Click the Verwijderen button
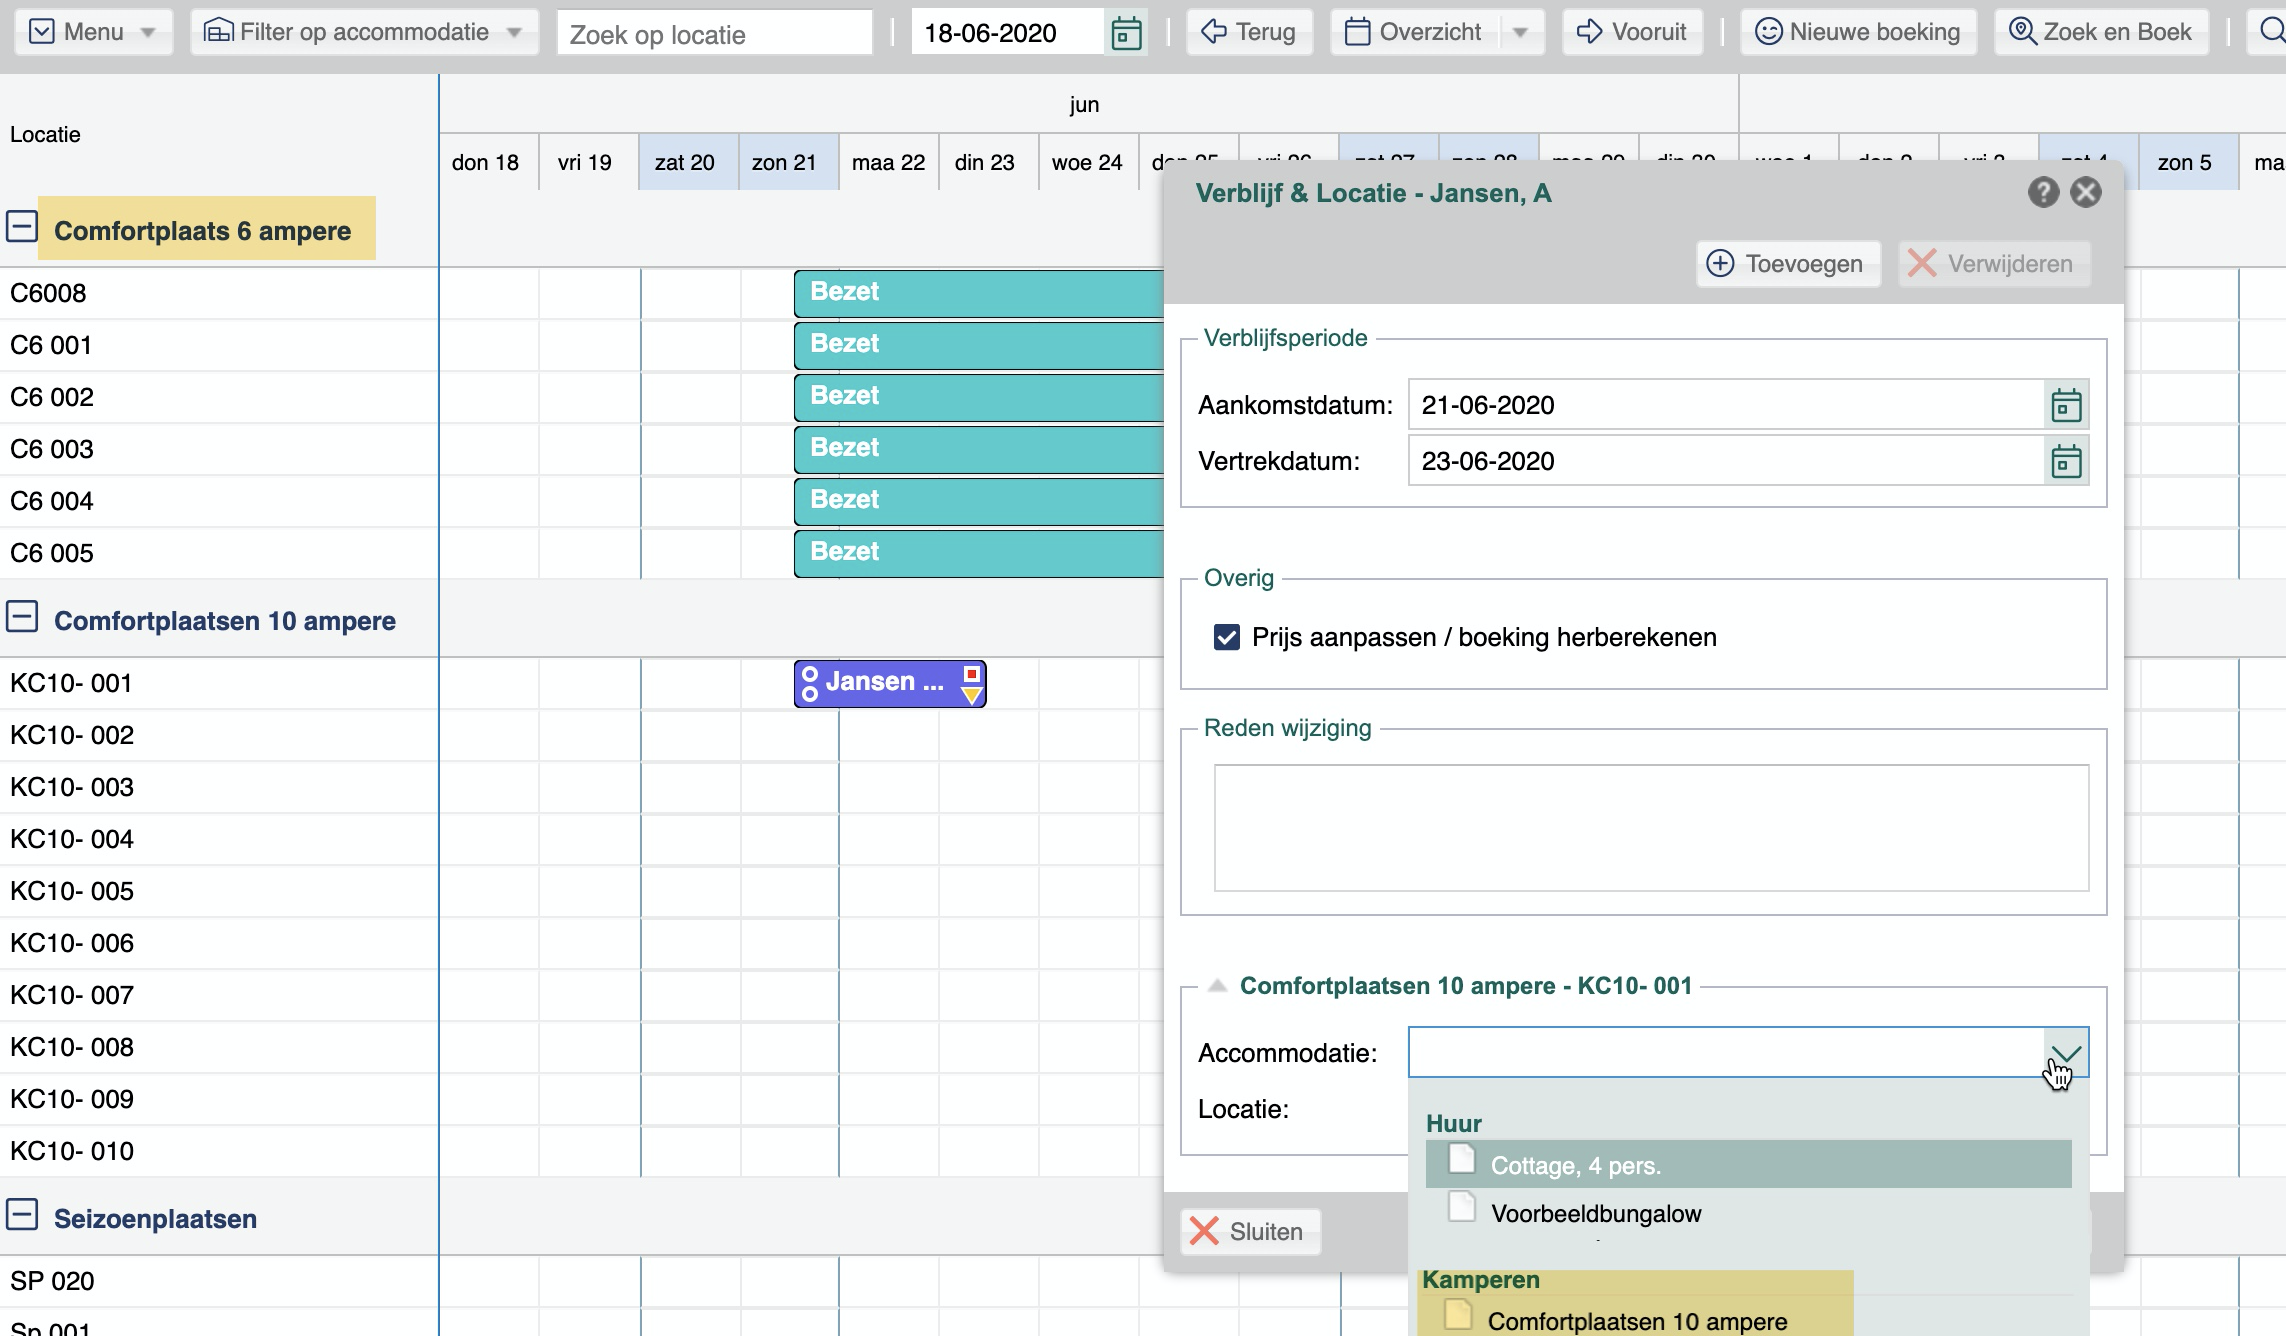This screenshot has height=1336, width=2286. click(1993, 264)
